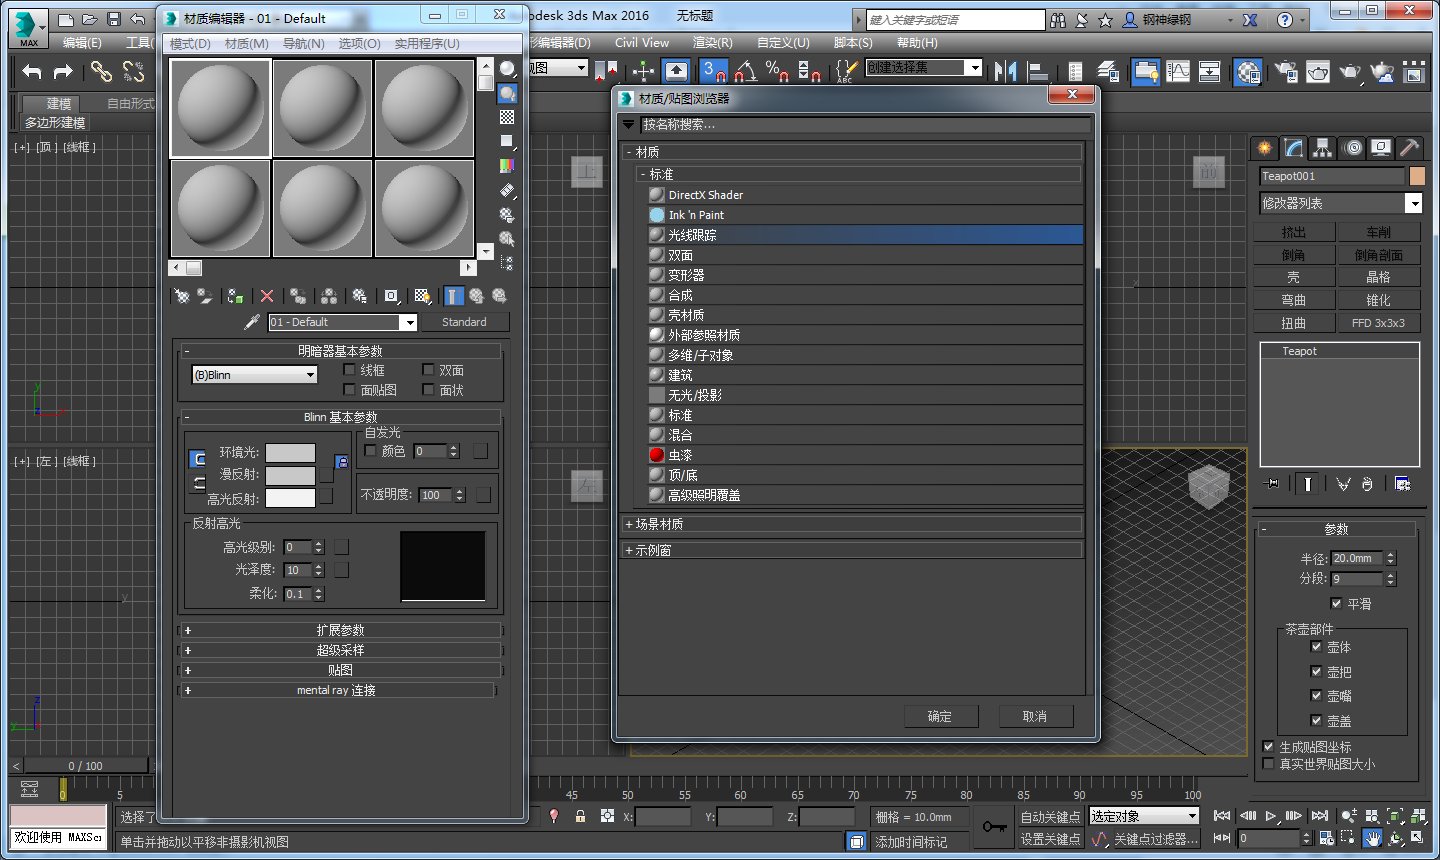Image resolution: width=1440 pixels, height=860 pixels.
Task: Open 实用程序(U) menu in Material Editor
Action: pos(427,44)
